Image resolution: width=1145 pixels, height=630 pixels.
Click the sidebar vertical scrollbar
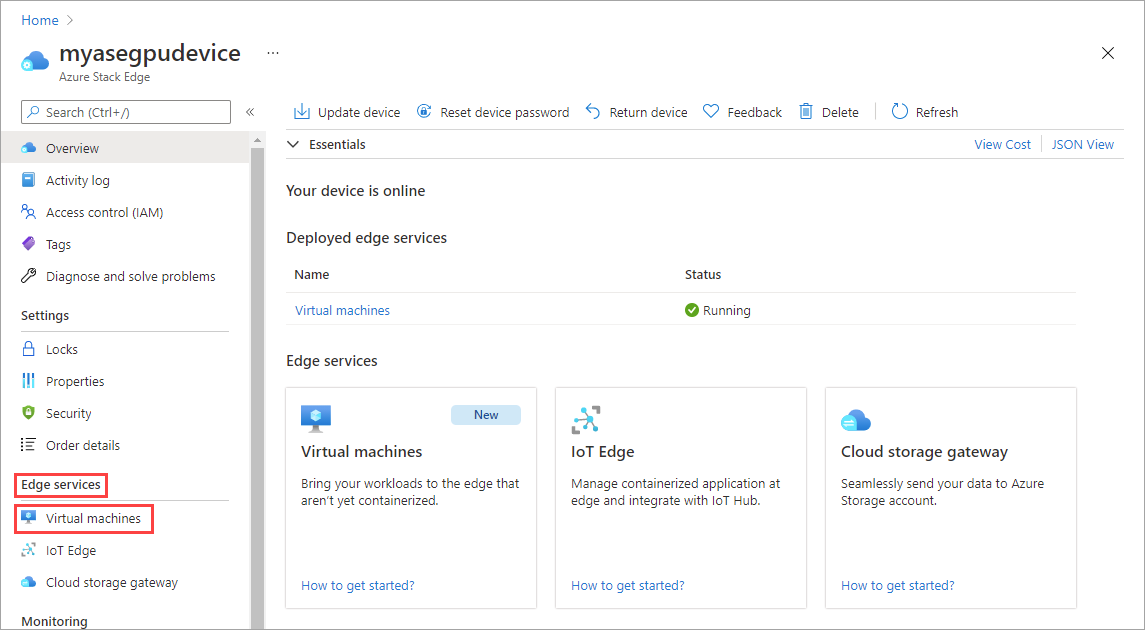(257, 380)
